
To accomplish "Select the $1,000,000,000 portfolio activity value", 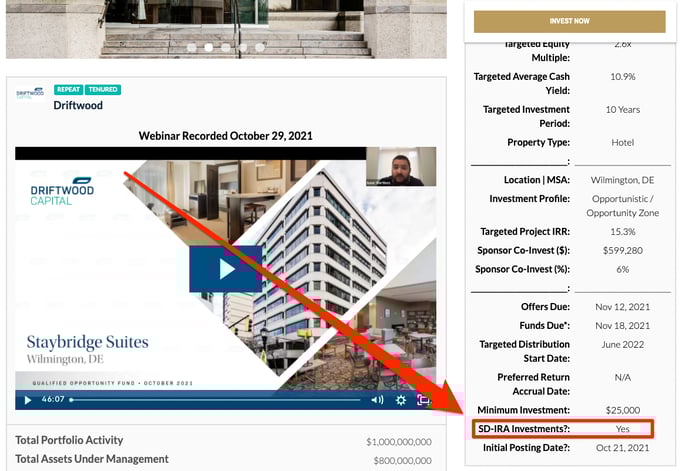I will (x=399, y=442).
